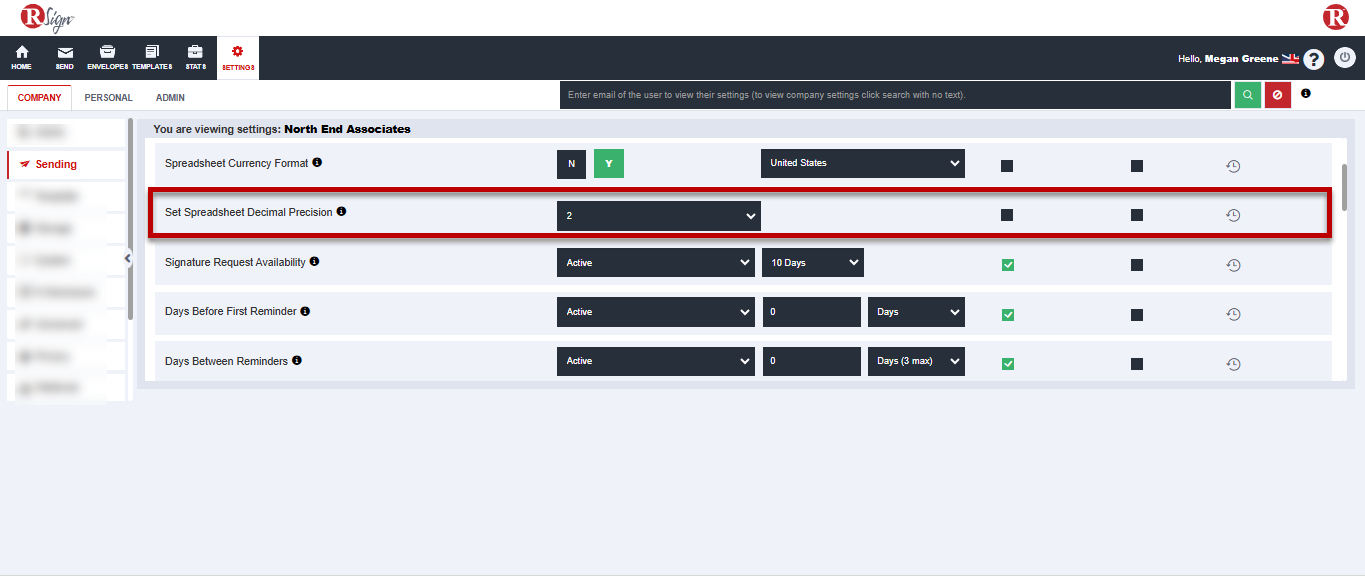Switch to the Admin settings tab

pyautogui.click(x=170, y=98)
